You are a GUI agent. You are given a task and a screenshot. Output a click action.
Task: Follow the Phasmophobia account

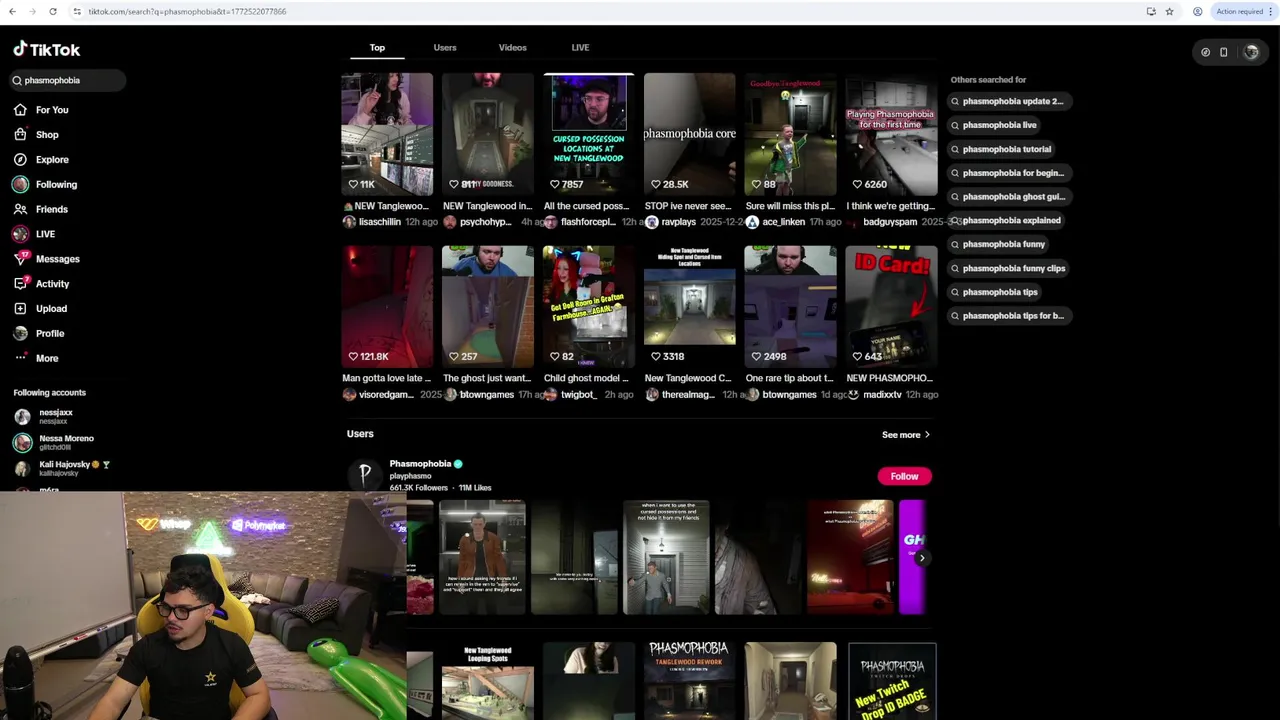pyautogui.click(x=904, y=476)
